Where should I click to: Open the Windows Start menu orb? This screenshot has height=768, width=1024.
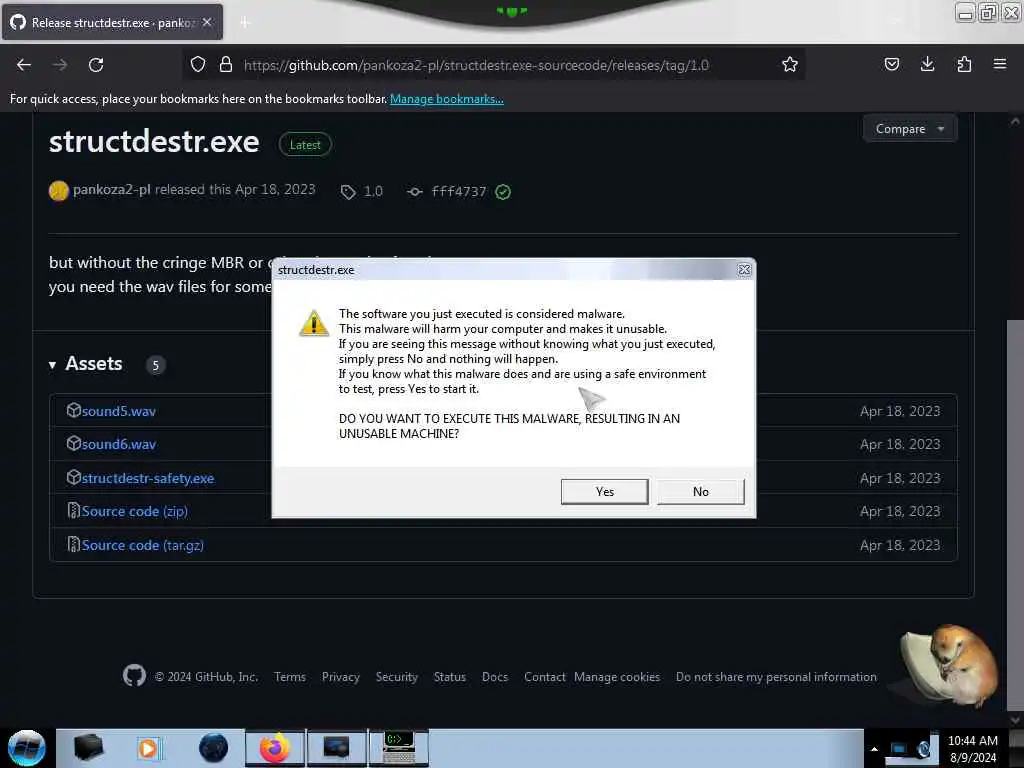click(27, 748)
